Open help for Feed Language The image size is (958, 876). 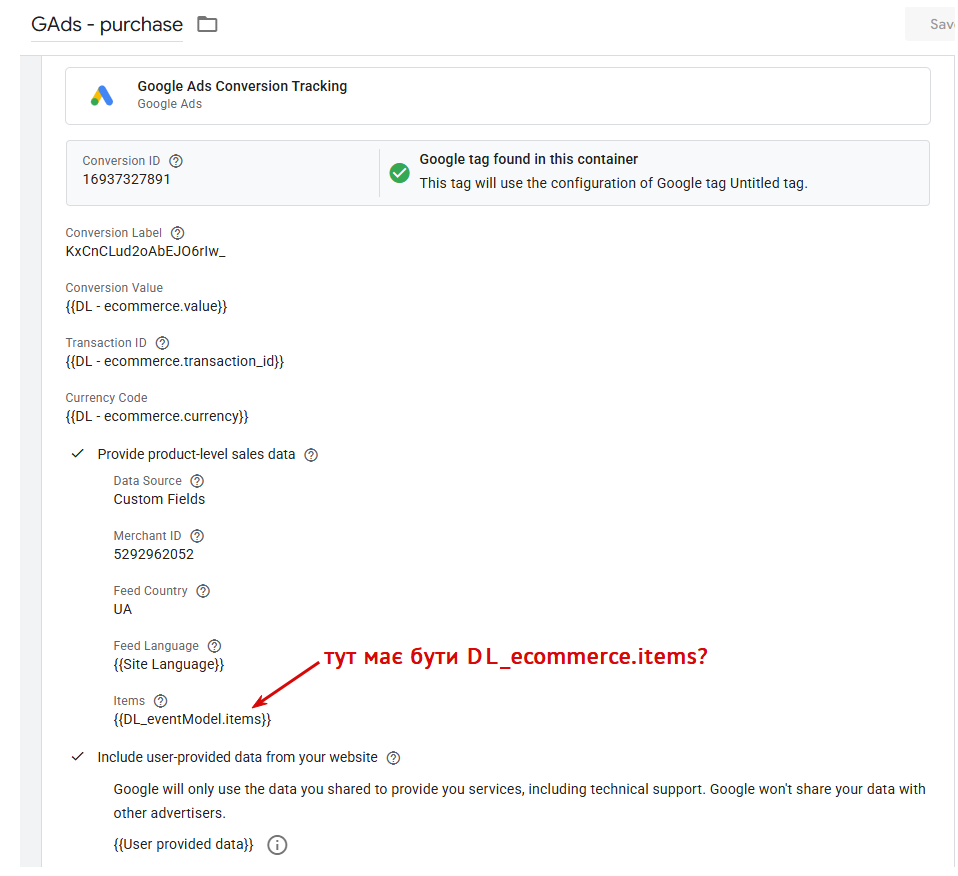pyautogui.click(x=214, y=646)
